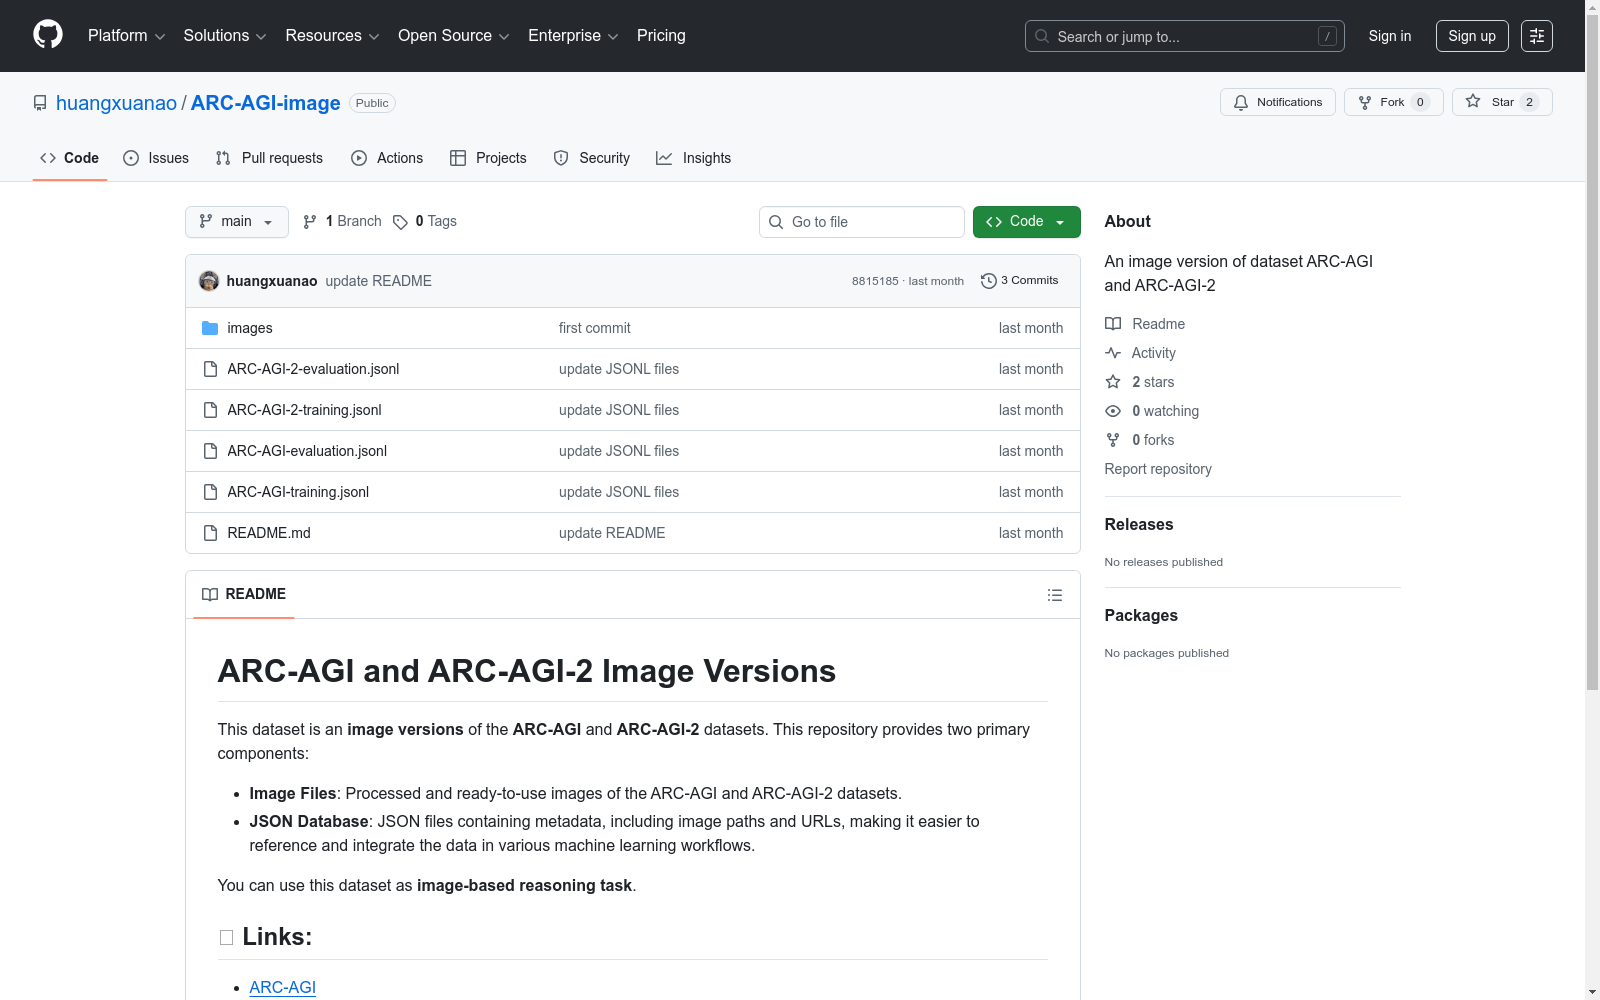Open the images folder
1600x1000 pixels.
point(250,328)
